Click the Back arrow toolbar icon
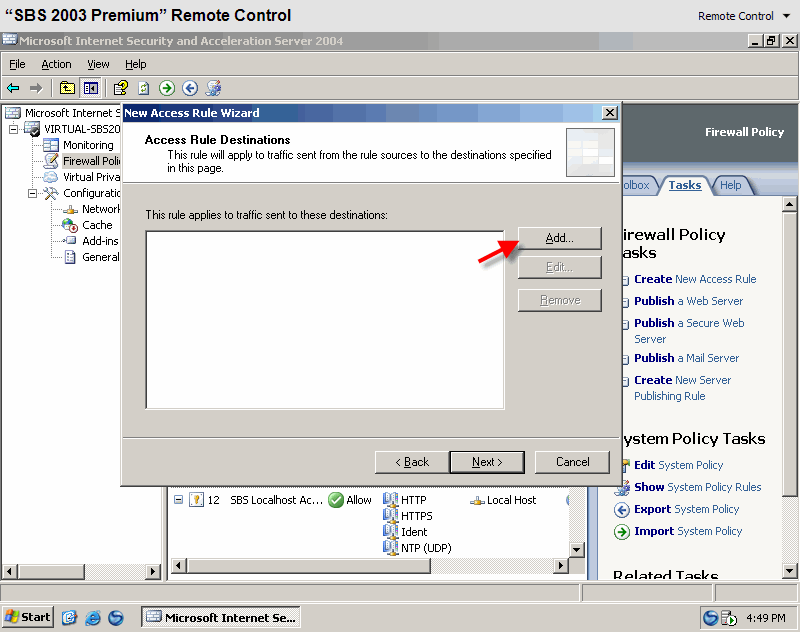This screenshot has height=632, width=800. coord(13,88)
